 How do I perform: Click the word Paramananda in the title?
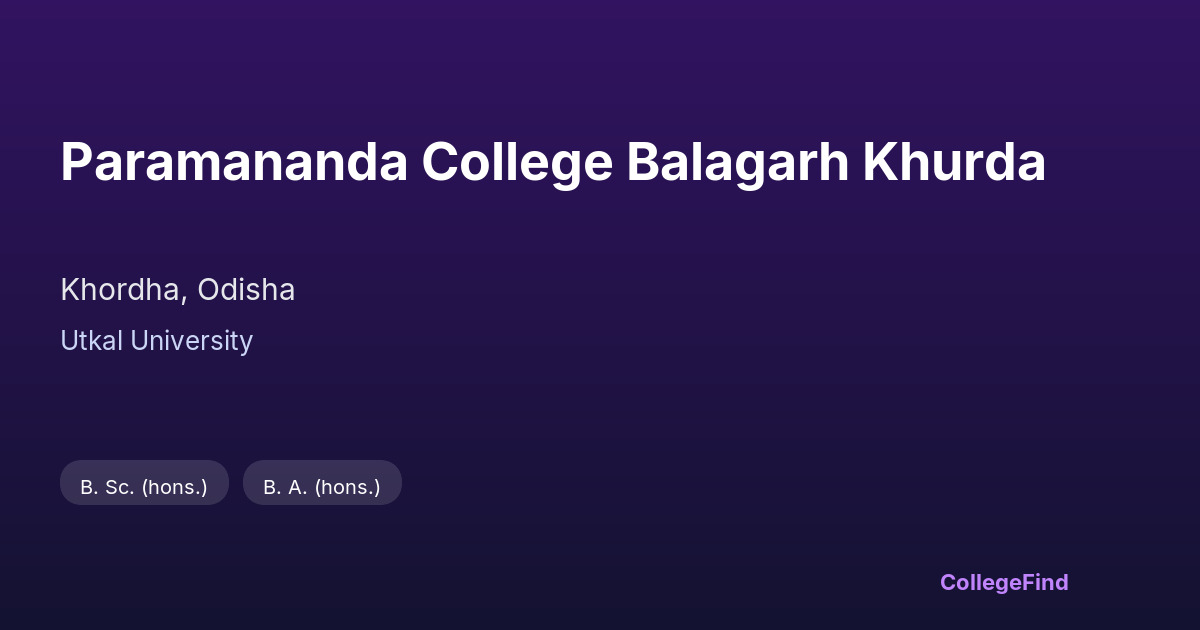233,162
